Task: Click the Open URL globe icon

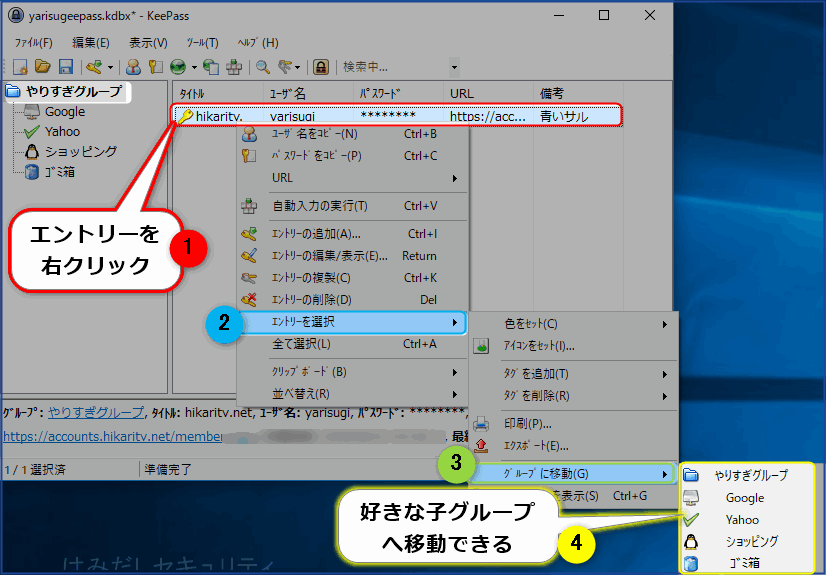Action: [x=178, y=67]
